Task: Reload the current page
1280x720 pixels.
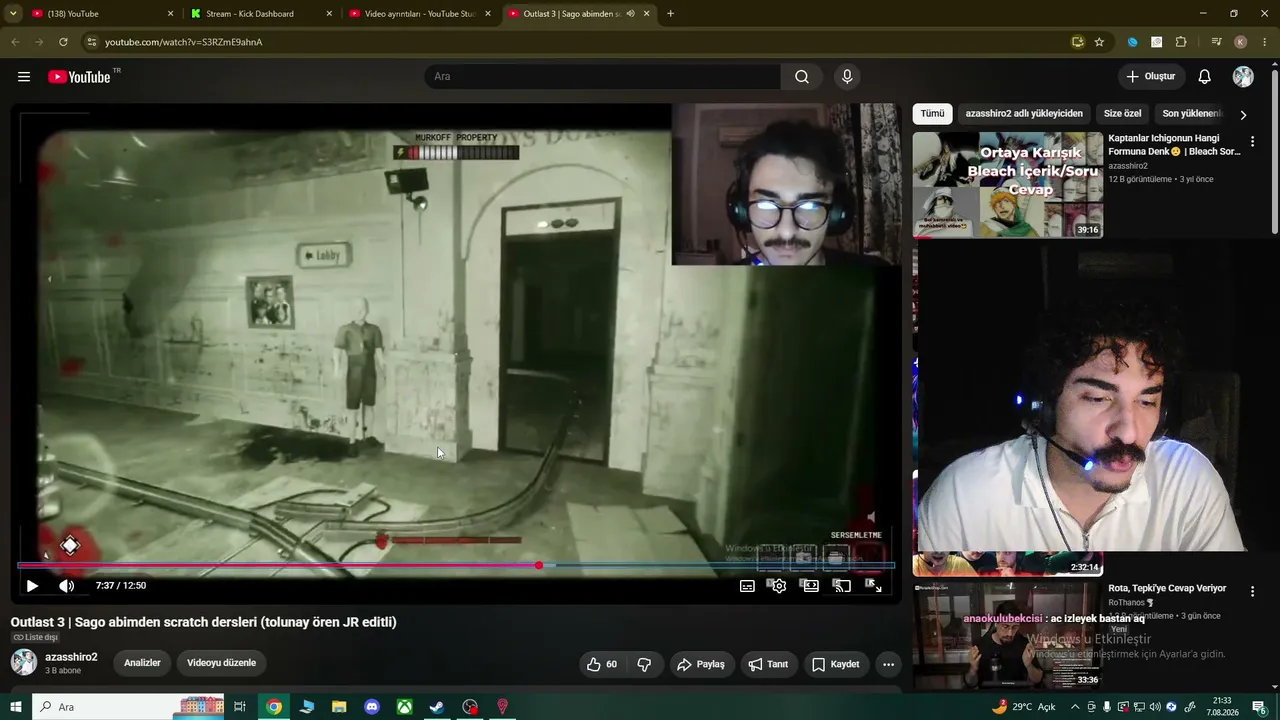Action: point(63,42)
